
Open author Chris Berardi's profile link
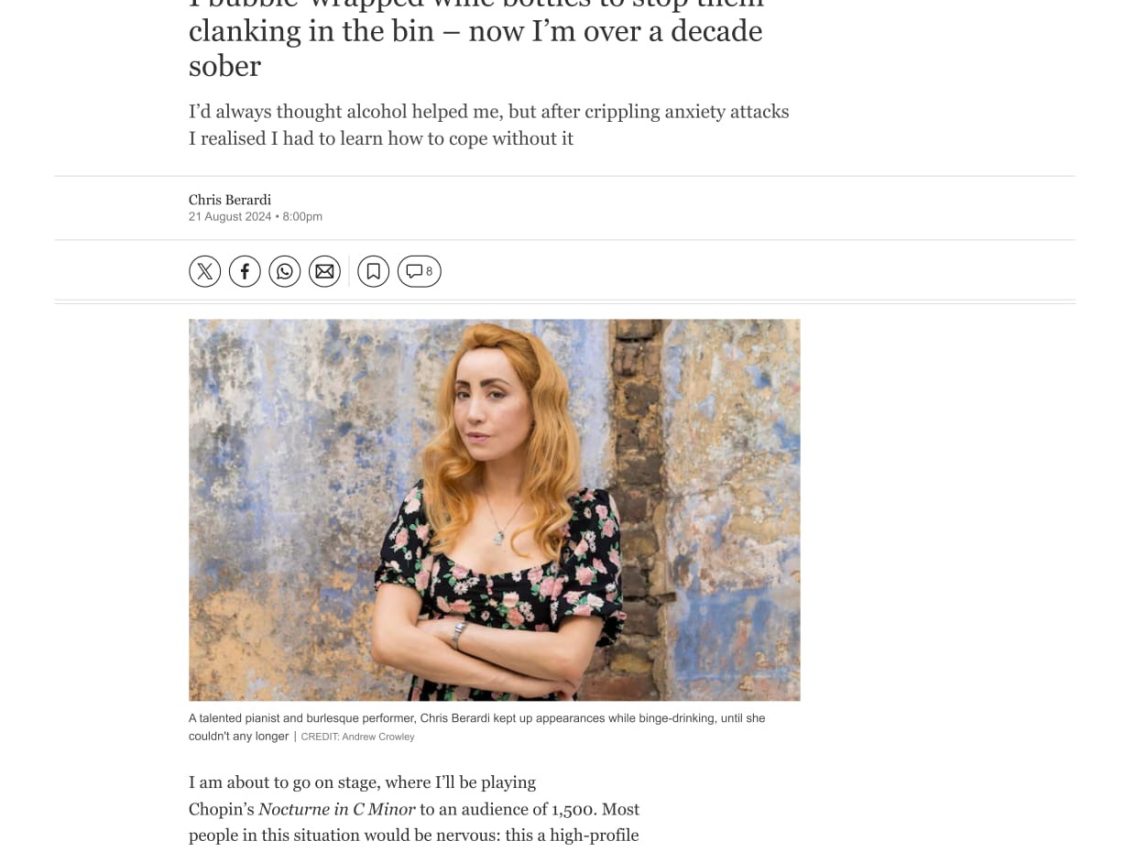[x=230, y=200]
